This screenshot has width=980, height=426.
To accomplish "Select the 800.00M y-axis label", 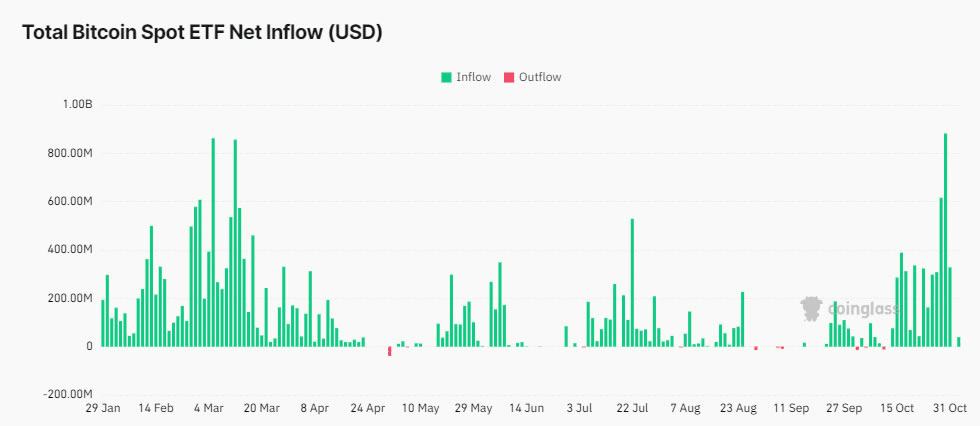I will click(70, 153).
